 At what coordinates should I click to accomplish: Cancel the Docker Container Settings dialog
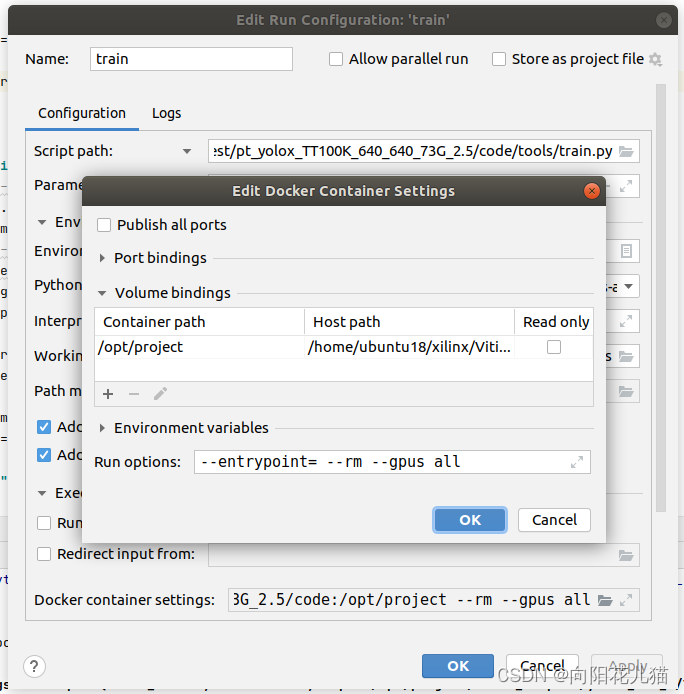[554, 520]
